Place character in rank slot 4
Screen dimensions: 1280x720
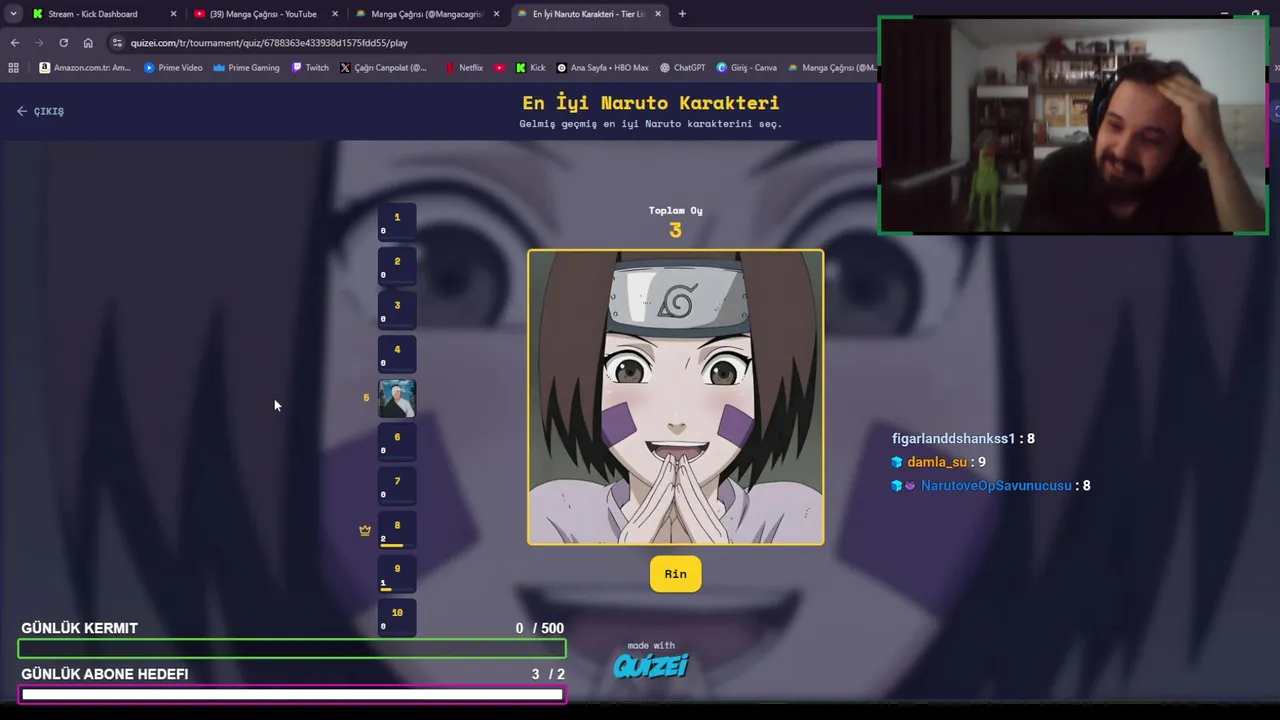(397, 355)
